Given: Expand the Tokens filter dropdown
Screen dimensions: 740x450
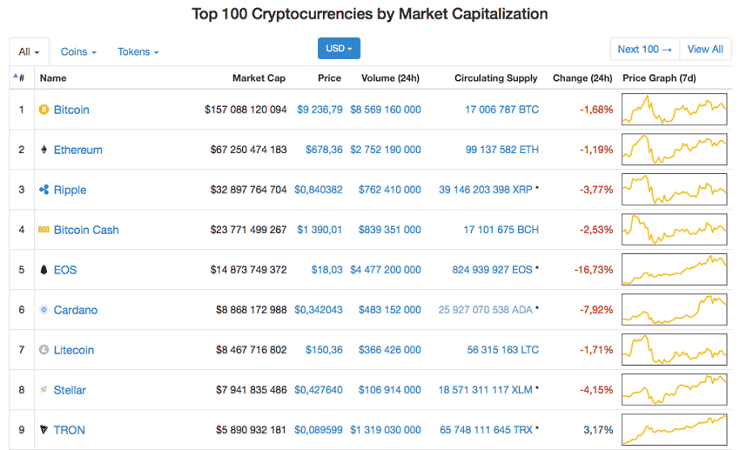Looking at the screenshot, I should (x=138, y=51).
